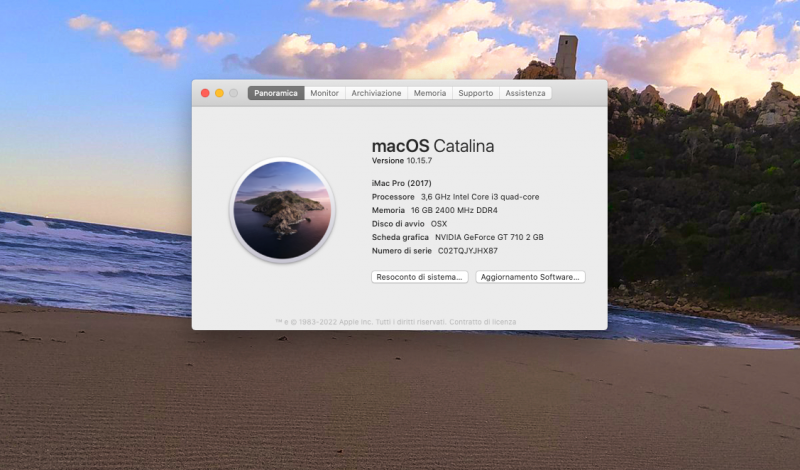Click the iMac Pro (2017) model text
The image size is (800, 470).
402,183
